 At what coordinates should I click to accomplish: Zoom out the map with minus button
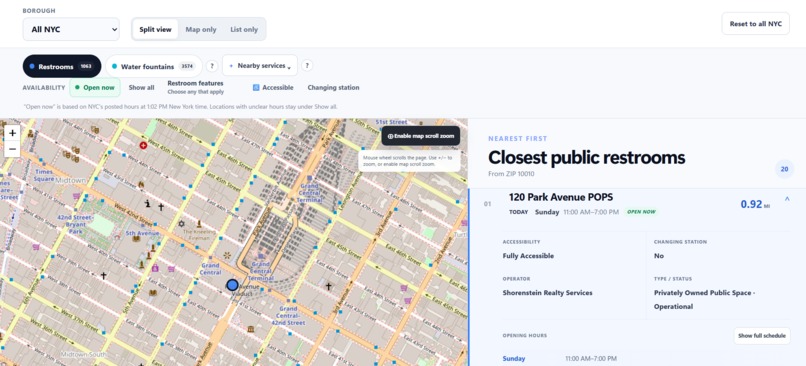tap(12, 149)
